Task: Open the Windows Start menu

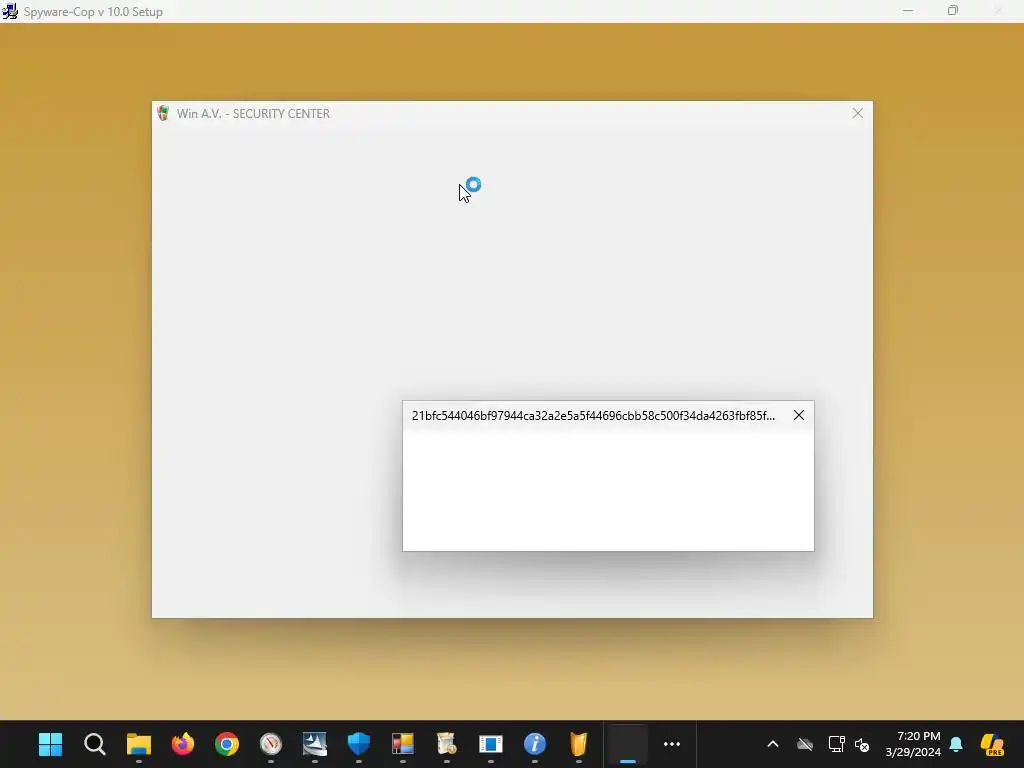Action: [x=50, y=744]
